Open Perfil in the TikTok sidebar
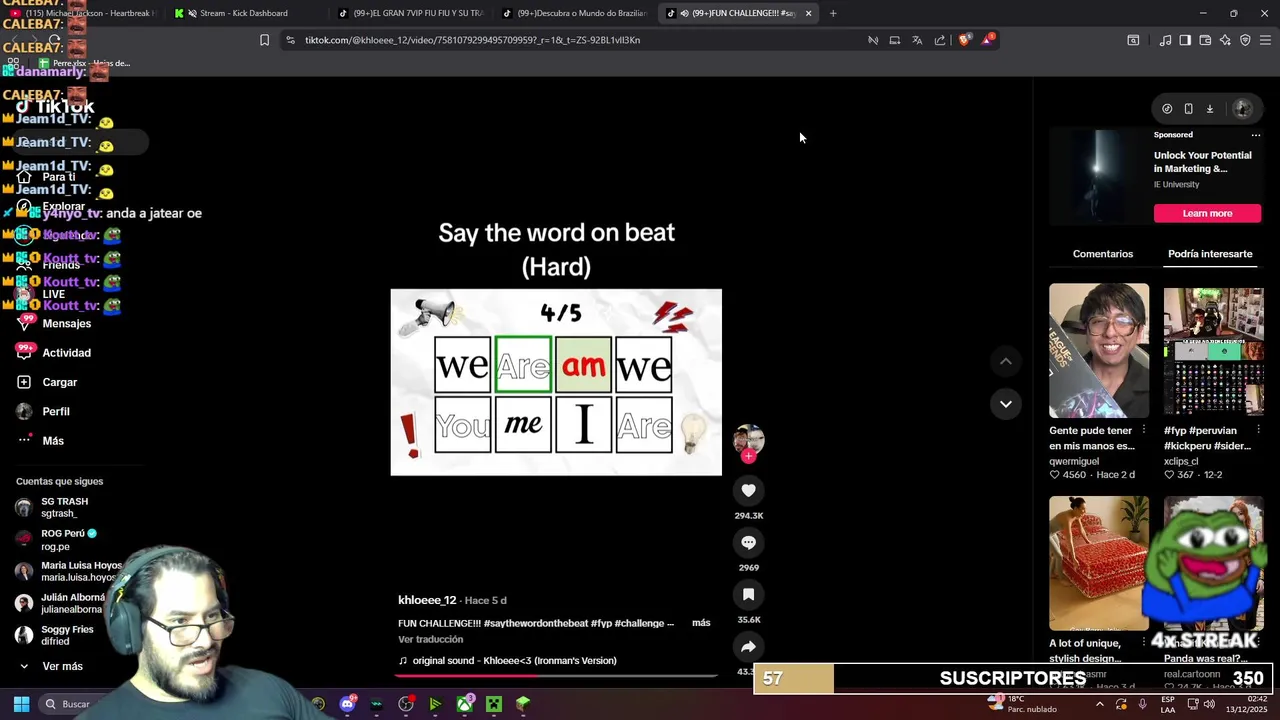 click(55, 411)
